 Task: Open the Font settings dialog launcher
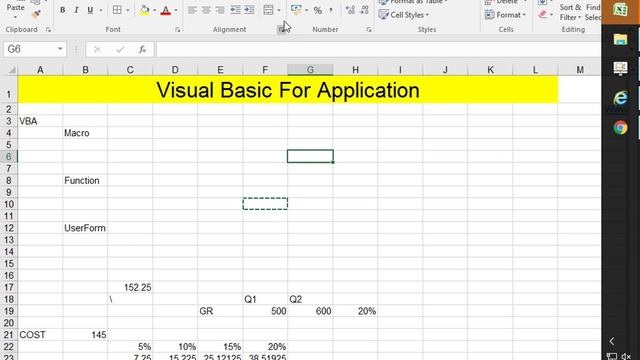click(x=178, y=29)
